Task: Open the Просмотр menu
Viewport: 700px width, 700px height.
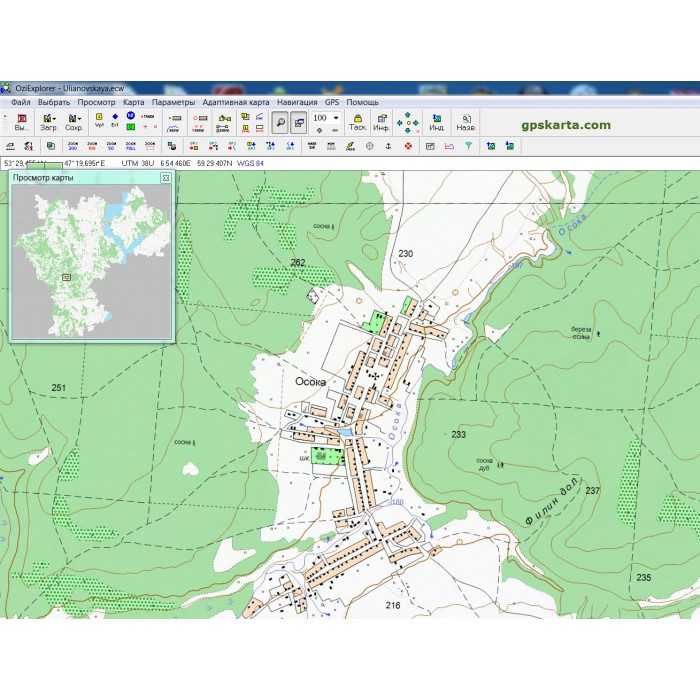Action: tap(96, 102)
